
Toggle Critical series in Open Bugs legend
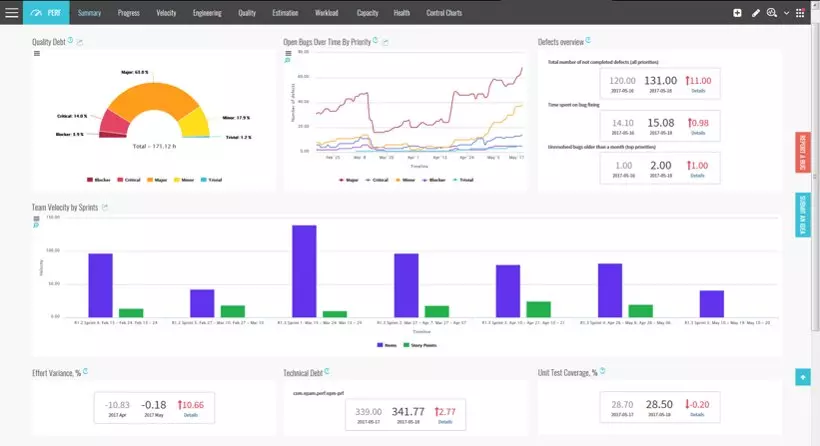tap(377, 180)
